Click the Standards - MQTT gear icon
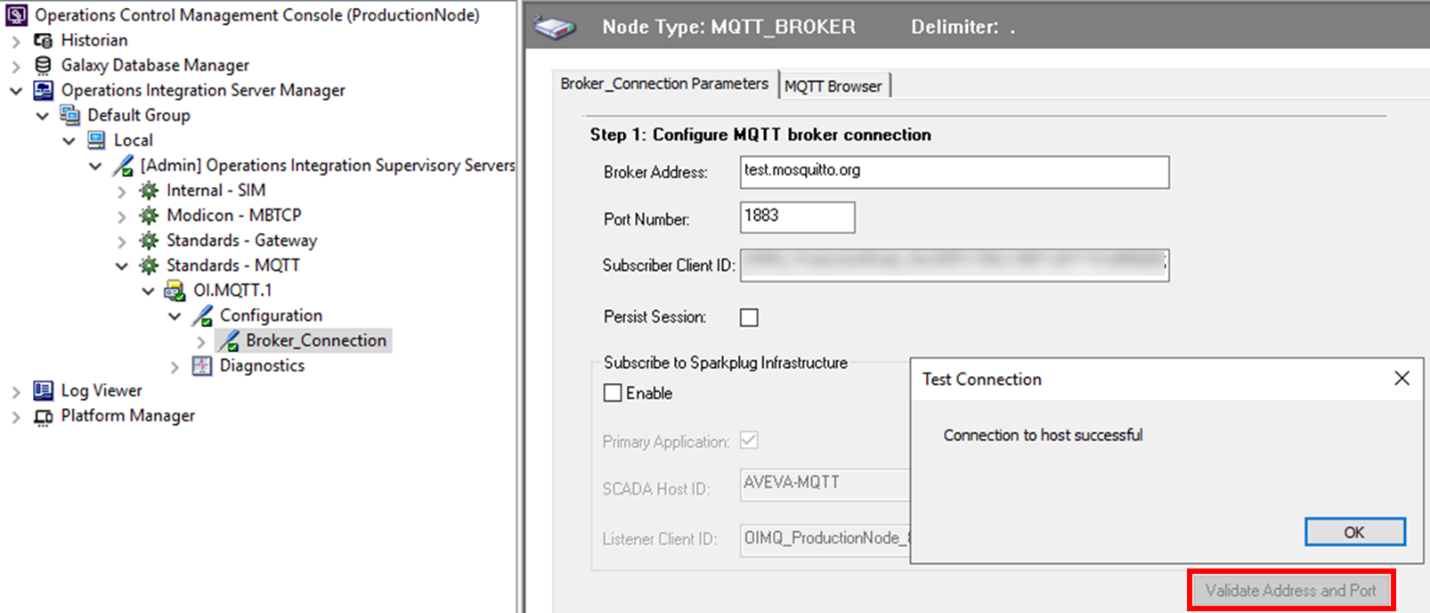 click(149, 265)
